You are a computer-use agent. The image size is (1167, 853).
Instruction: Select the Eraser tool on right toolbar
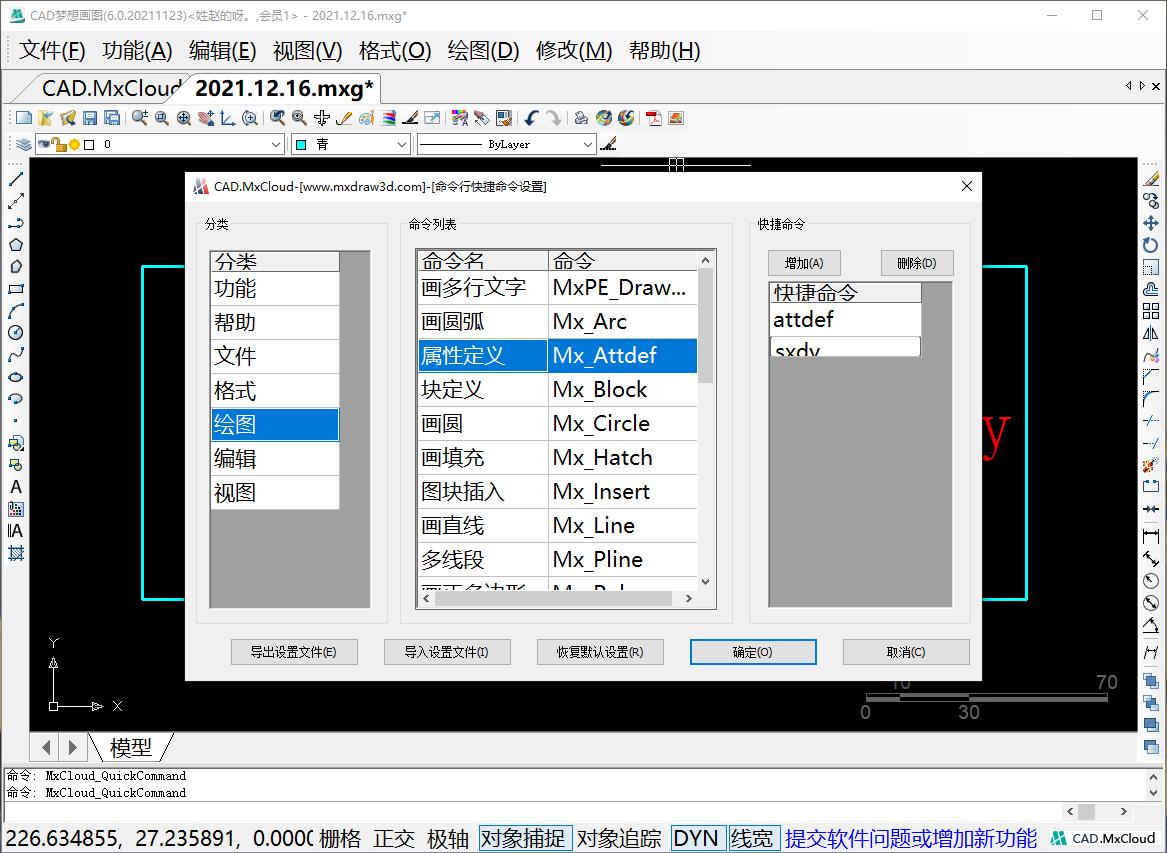(1151, 178)
